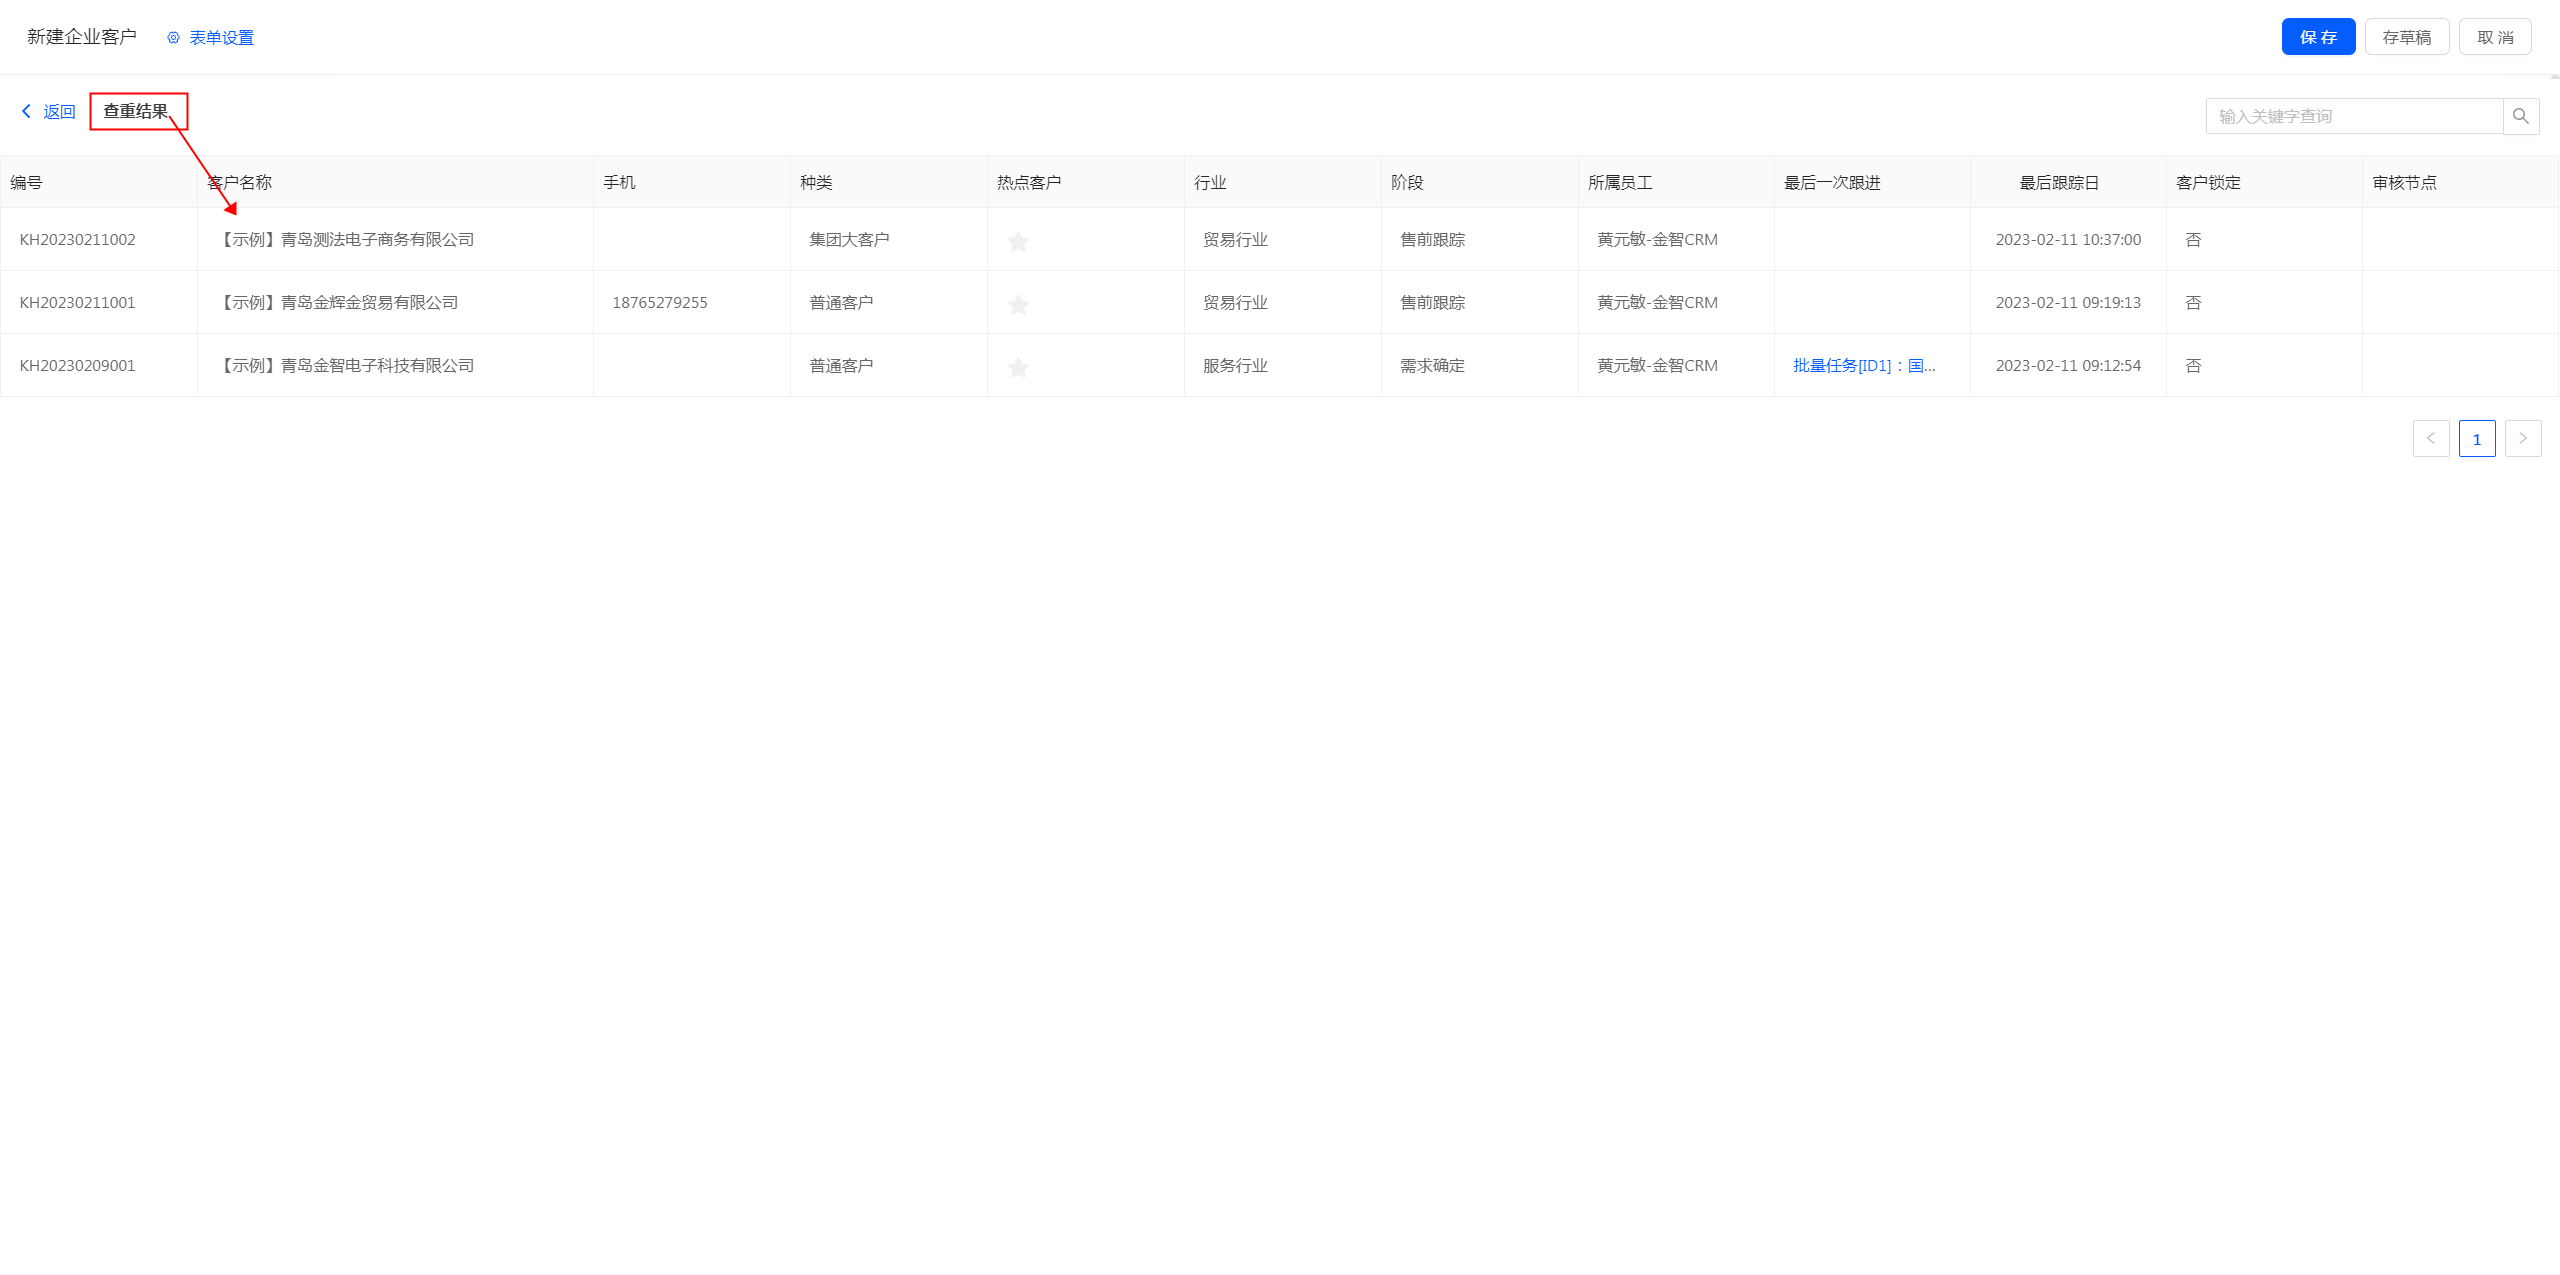Screen dimensions: 2560x1275
Task: Click the 存草稿 button
Action: point(2407,37)
